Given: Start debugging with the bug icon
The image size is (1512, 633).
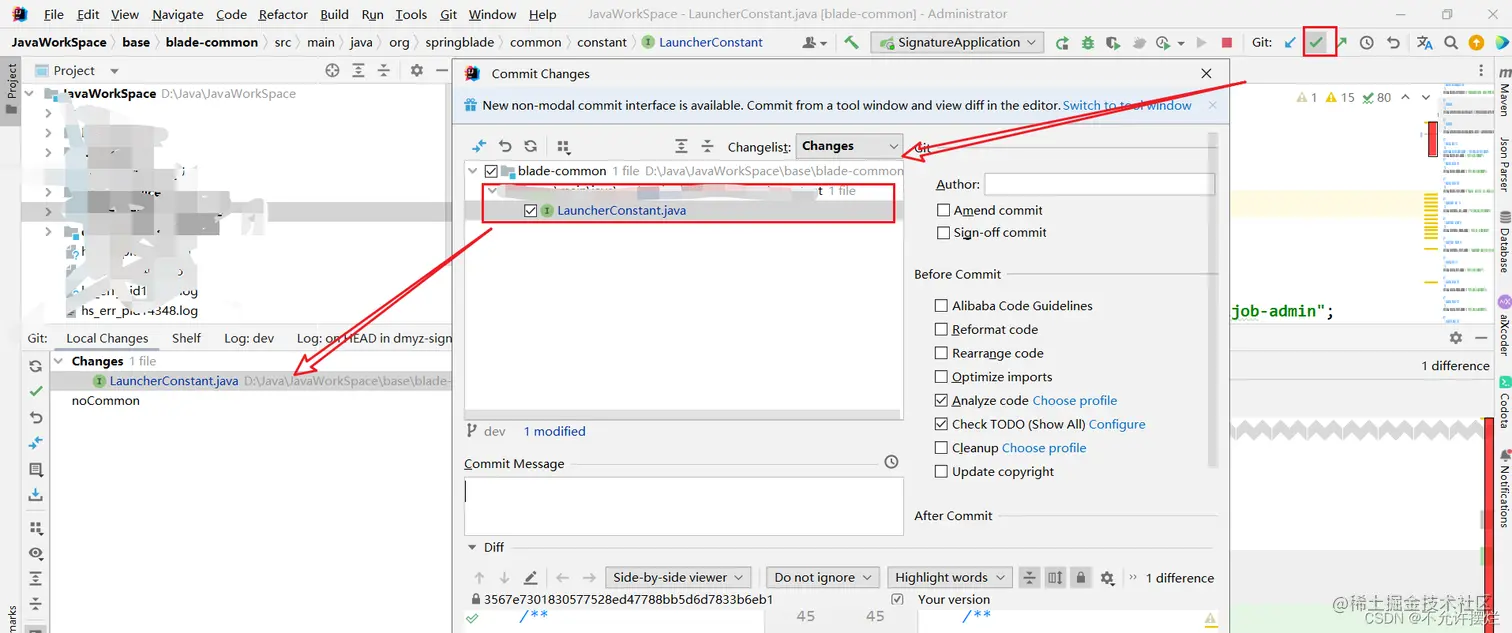Looking at the screenshot, I should tap(1087, 42).
